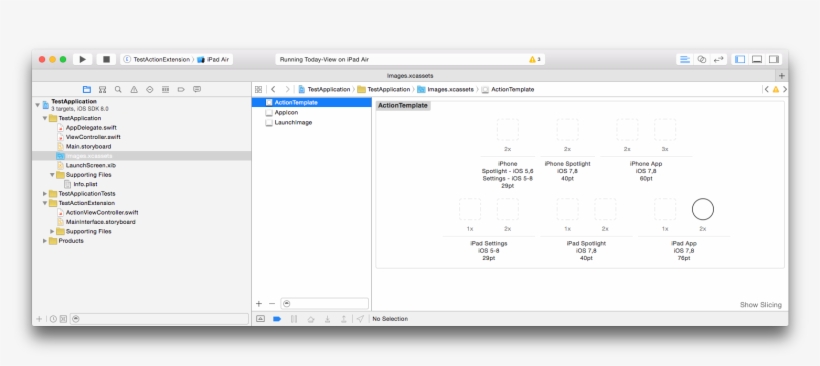Open the Breakpoint navigator
The width and height of the screenshot is (820, 366).
[181, 89]
